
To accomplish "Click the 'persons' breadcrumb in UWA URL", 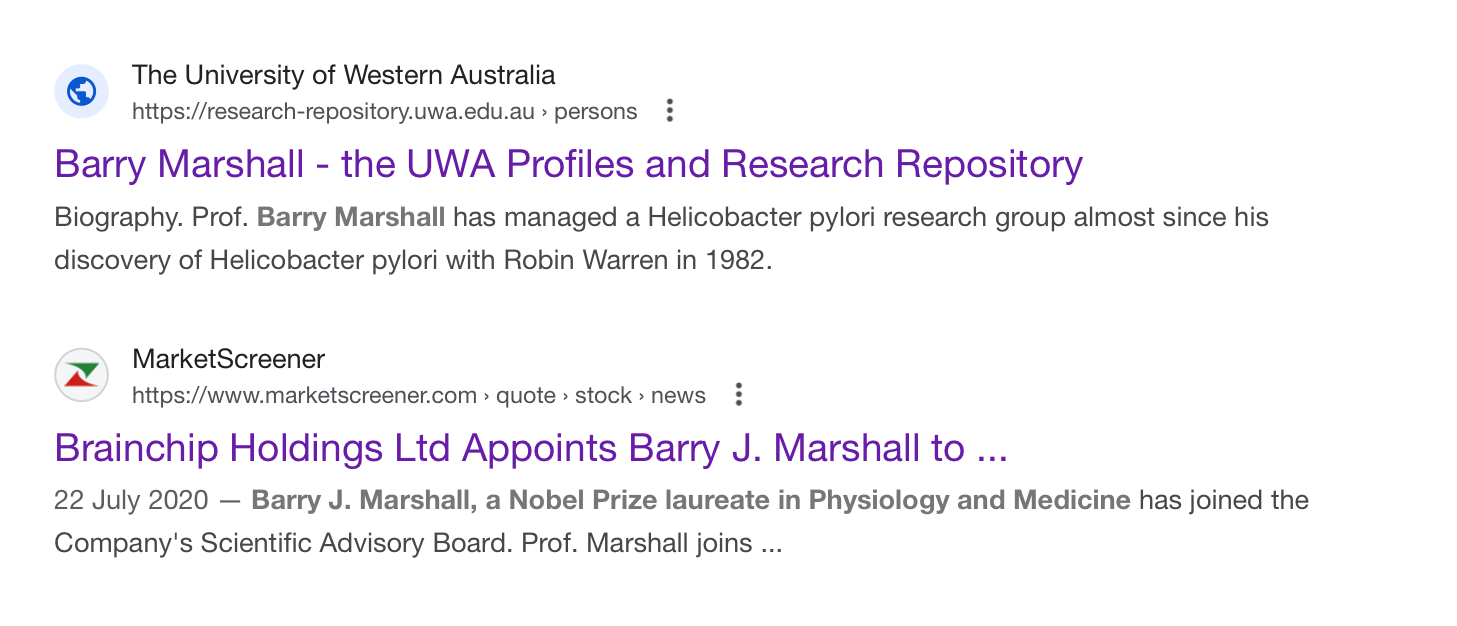I will coord(596,112).
